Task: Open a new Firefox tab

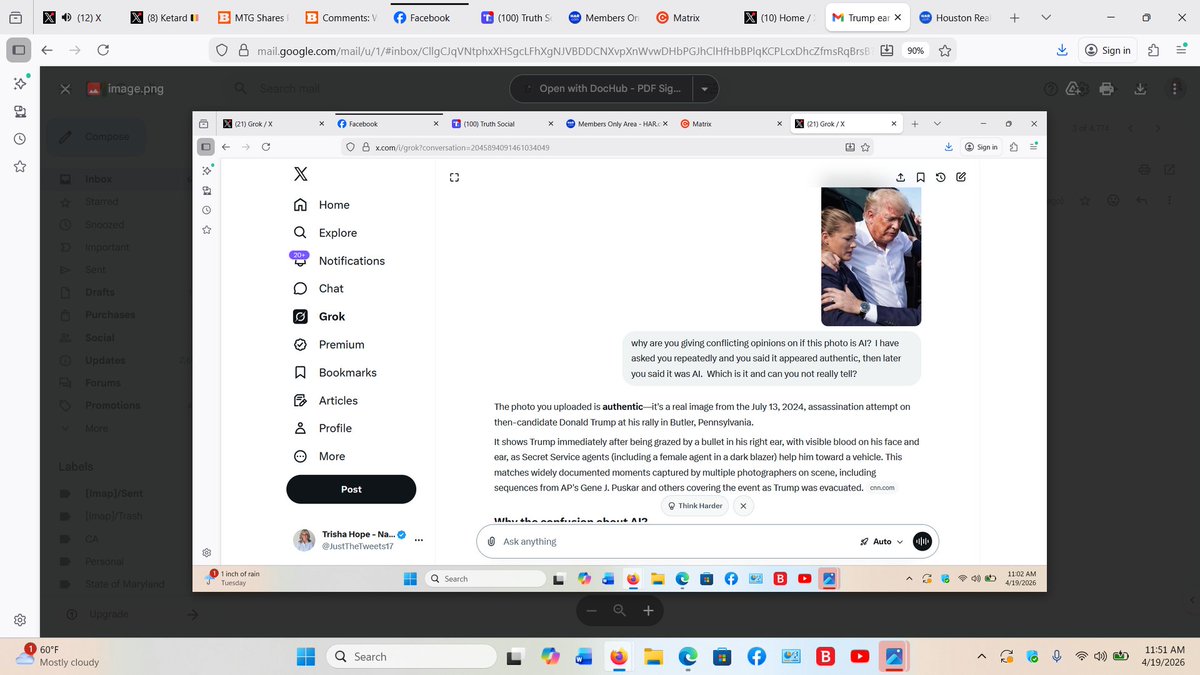Action: pos(1014,18)
